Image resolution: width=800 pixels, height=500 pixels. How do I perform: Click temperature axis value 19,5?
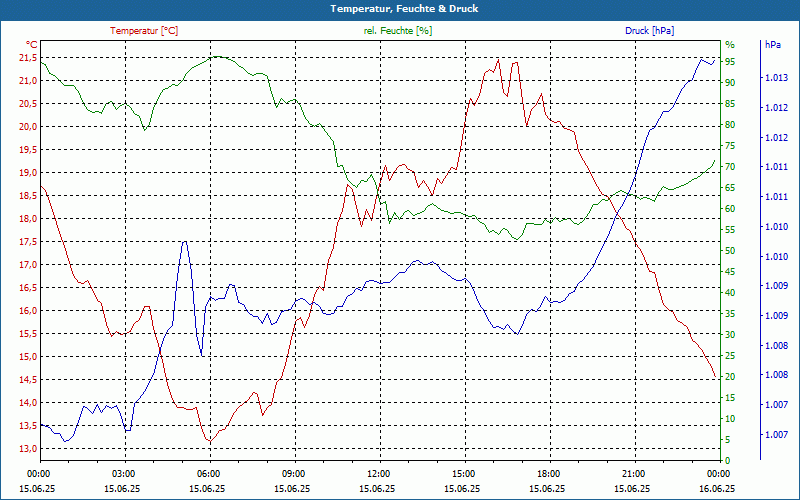[x=28, y=149]
